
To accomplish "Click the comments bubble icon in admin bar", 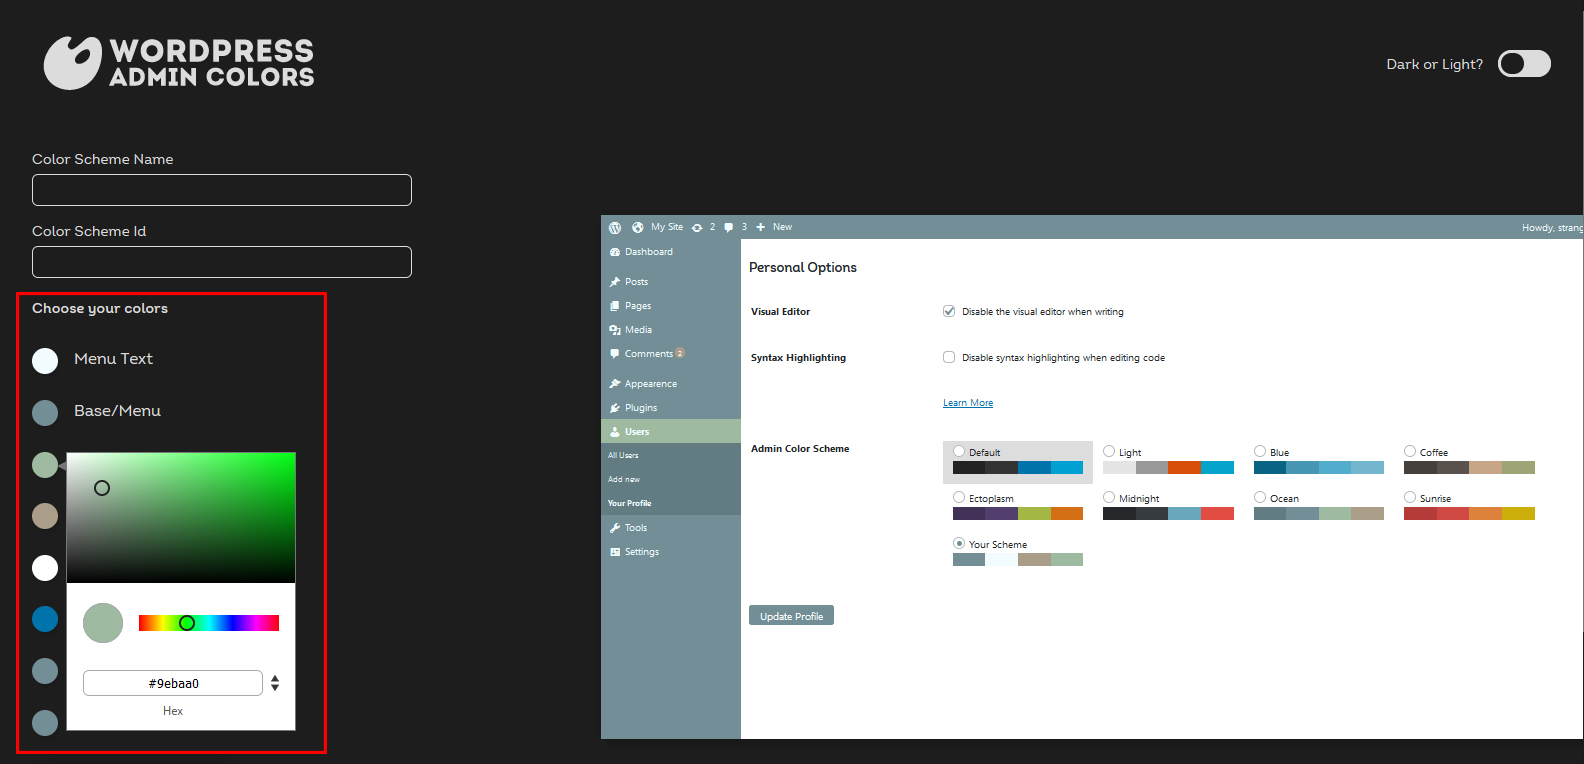I will pos(729,228).
